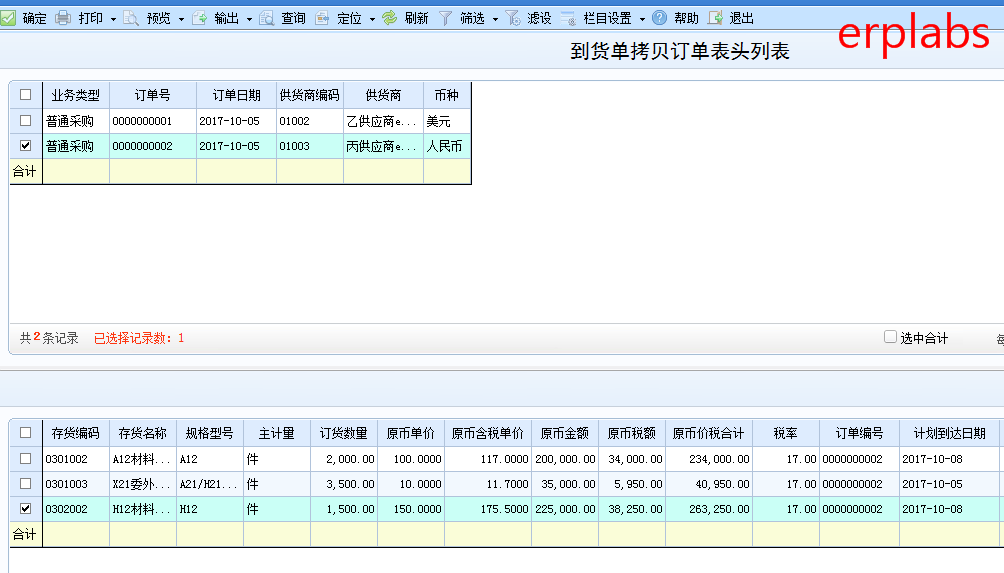Click the 订单日期 column header

click(236, 95)
